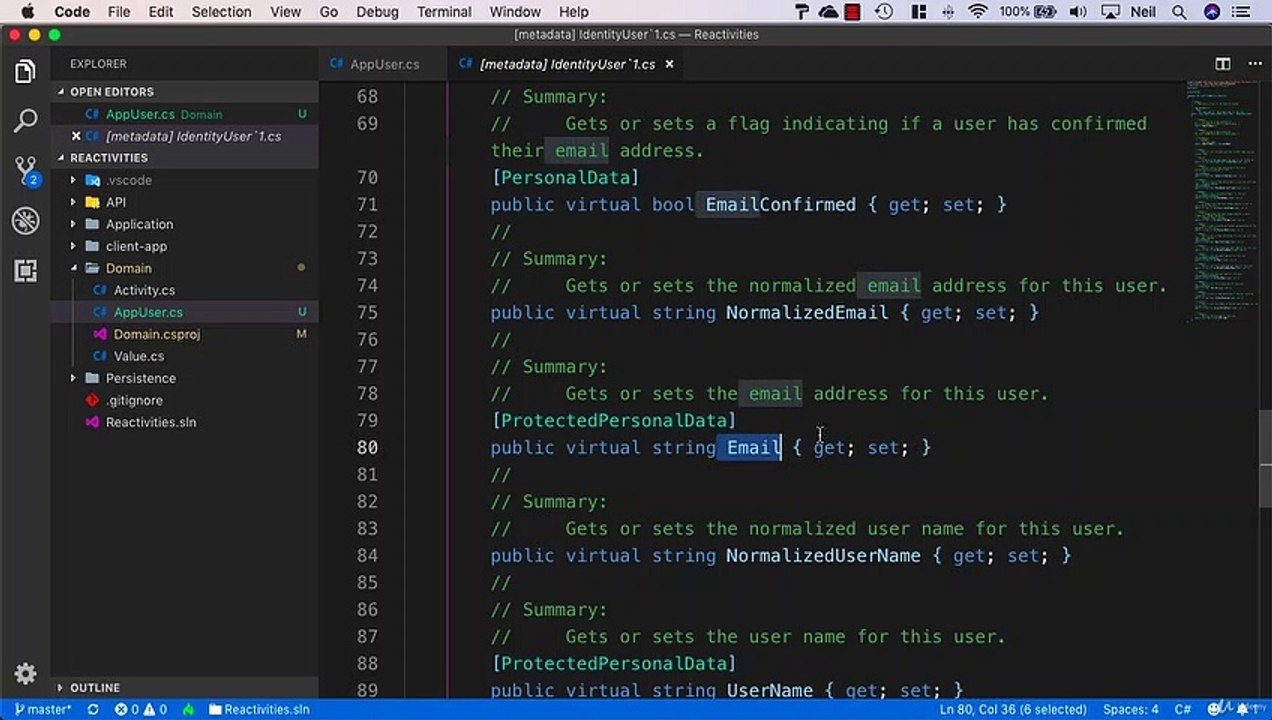Open the Debug view icon
The width and height of the screenshot is (1272, 720).
tap(25, 221)
